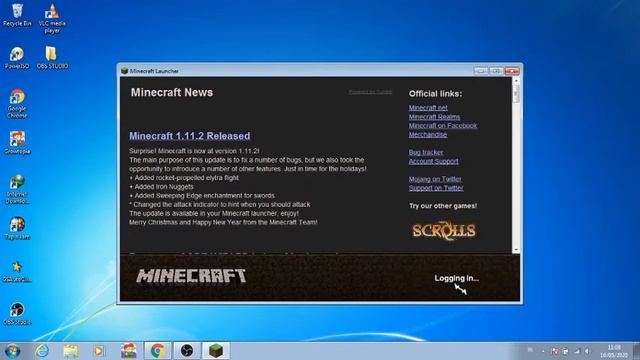Screen dimensions: 640x360
Task: Open the OBS STUDIO folder on desktop
Action: point(52,58)
